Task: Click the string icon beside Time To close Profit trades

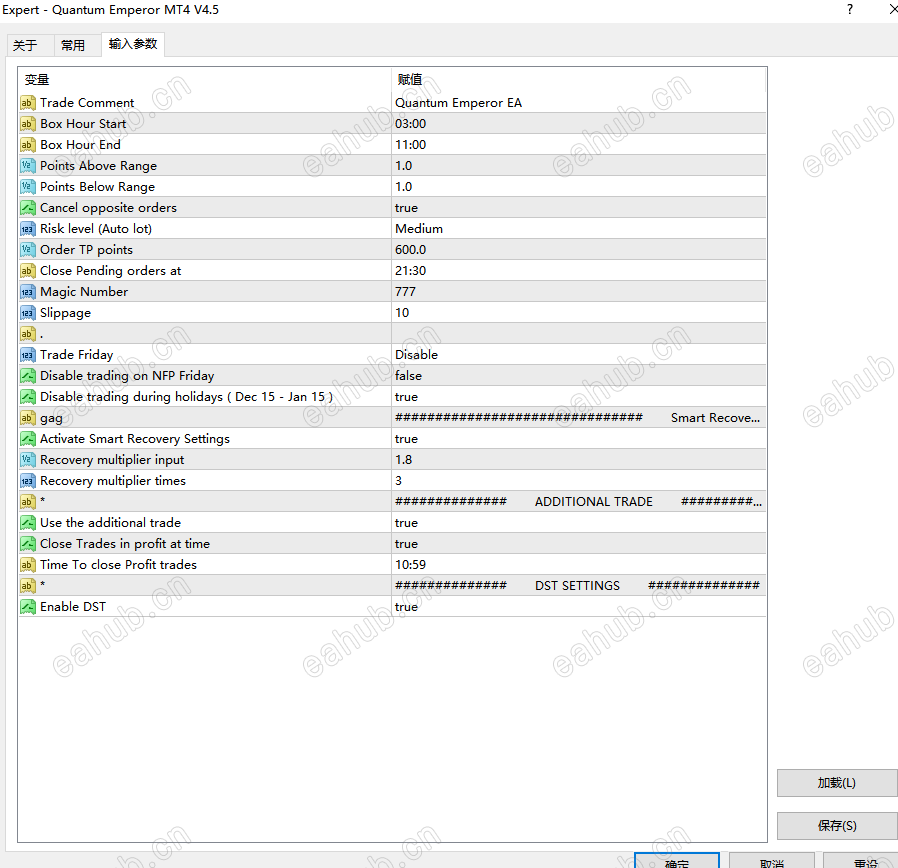Action: [27, 565]
